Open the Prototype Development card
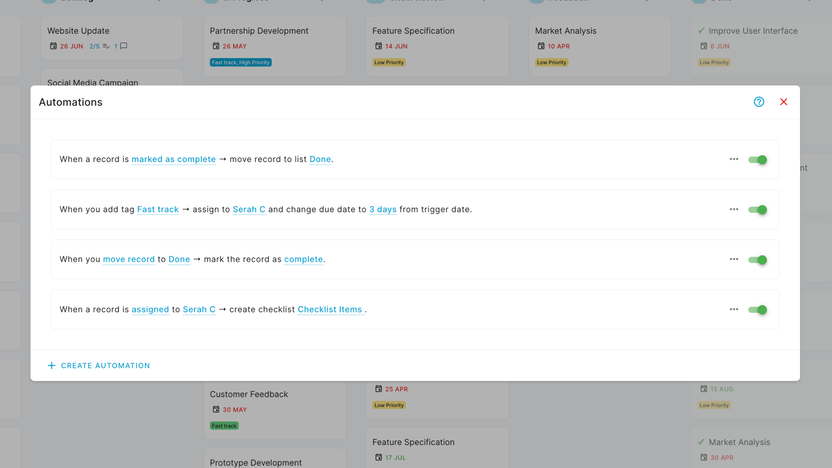 (275, 460)
